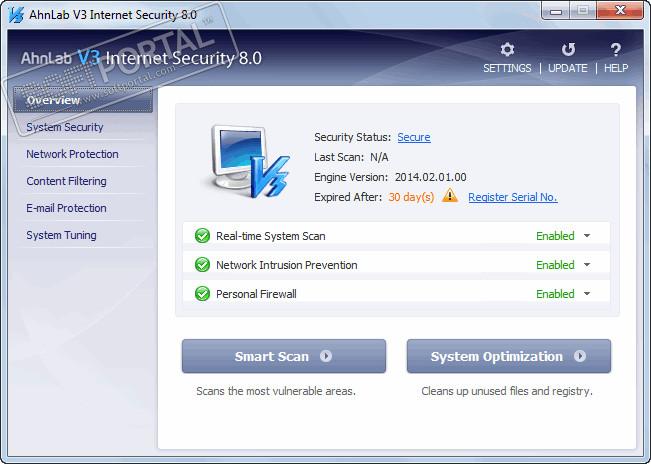Image resolution: width=651 pixels, height=464 pixels.
Task: Click green check icon for Real-time System Scan
Action: [202, 236]
